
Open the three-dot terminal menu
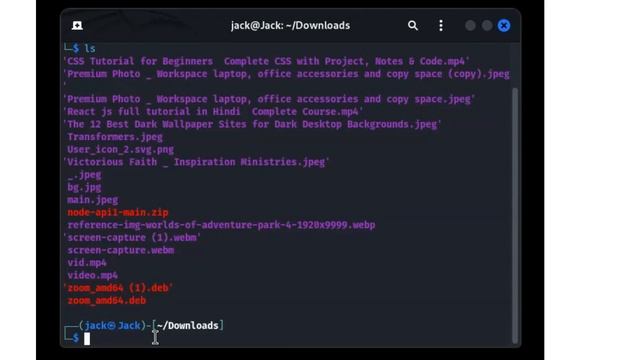441,26
